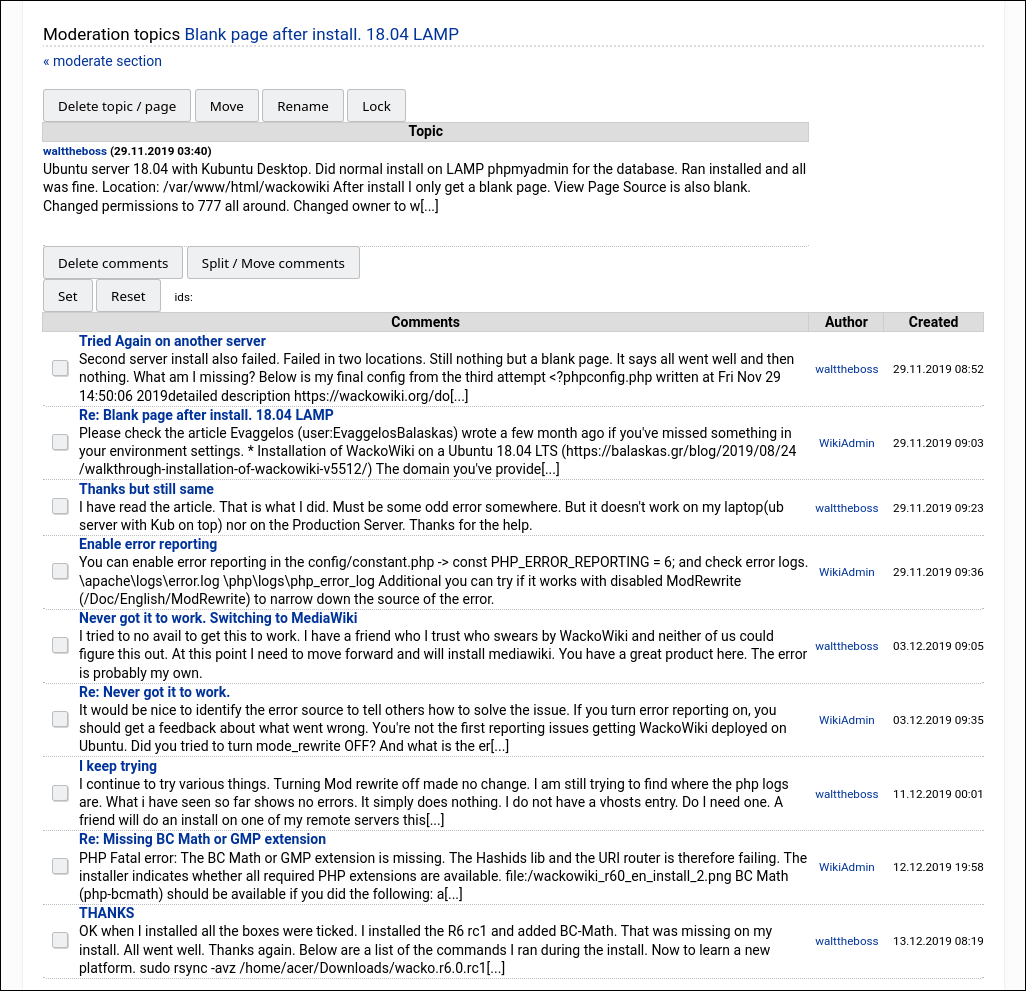
Task: Tick the 'Enable error reporting' comment checkbox
Action: tap(60, 571)
